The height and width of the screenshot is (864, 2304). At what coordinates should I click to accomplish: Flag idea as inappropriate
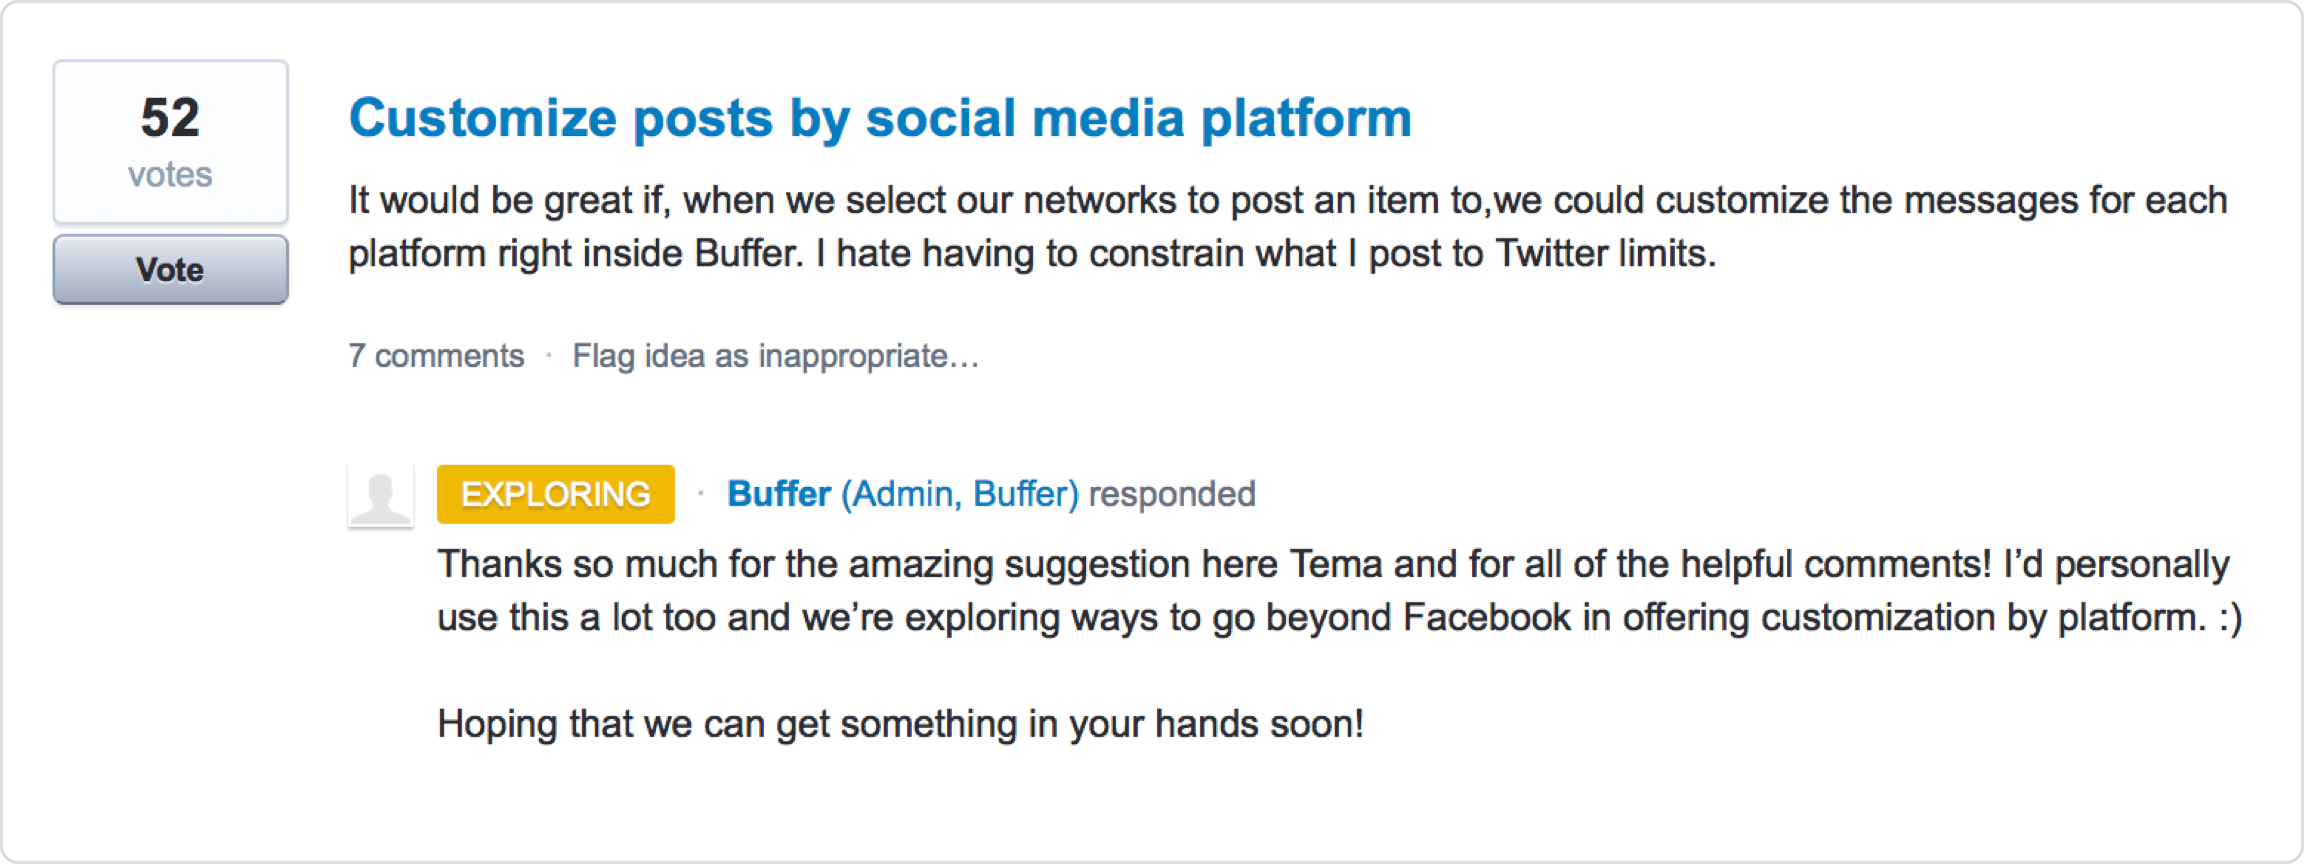click(x=775, y=356)
